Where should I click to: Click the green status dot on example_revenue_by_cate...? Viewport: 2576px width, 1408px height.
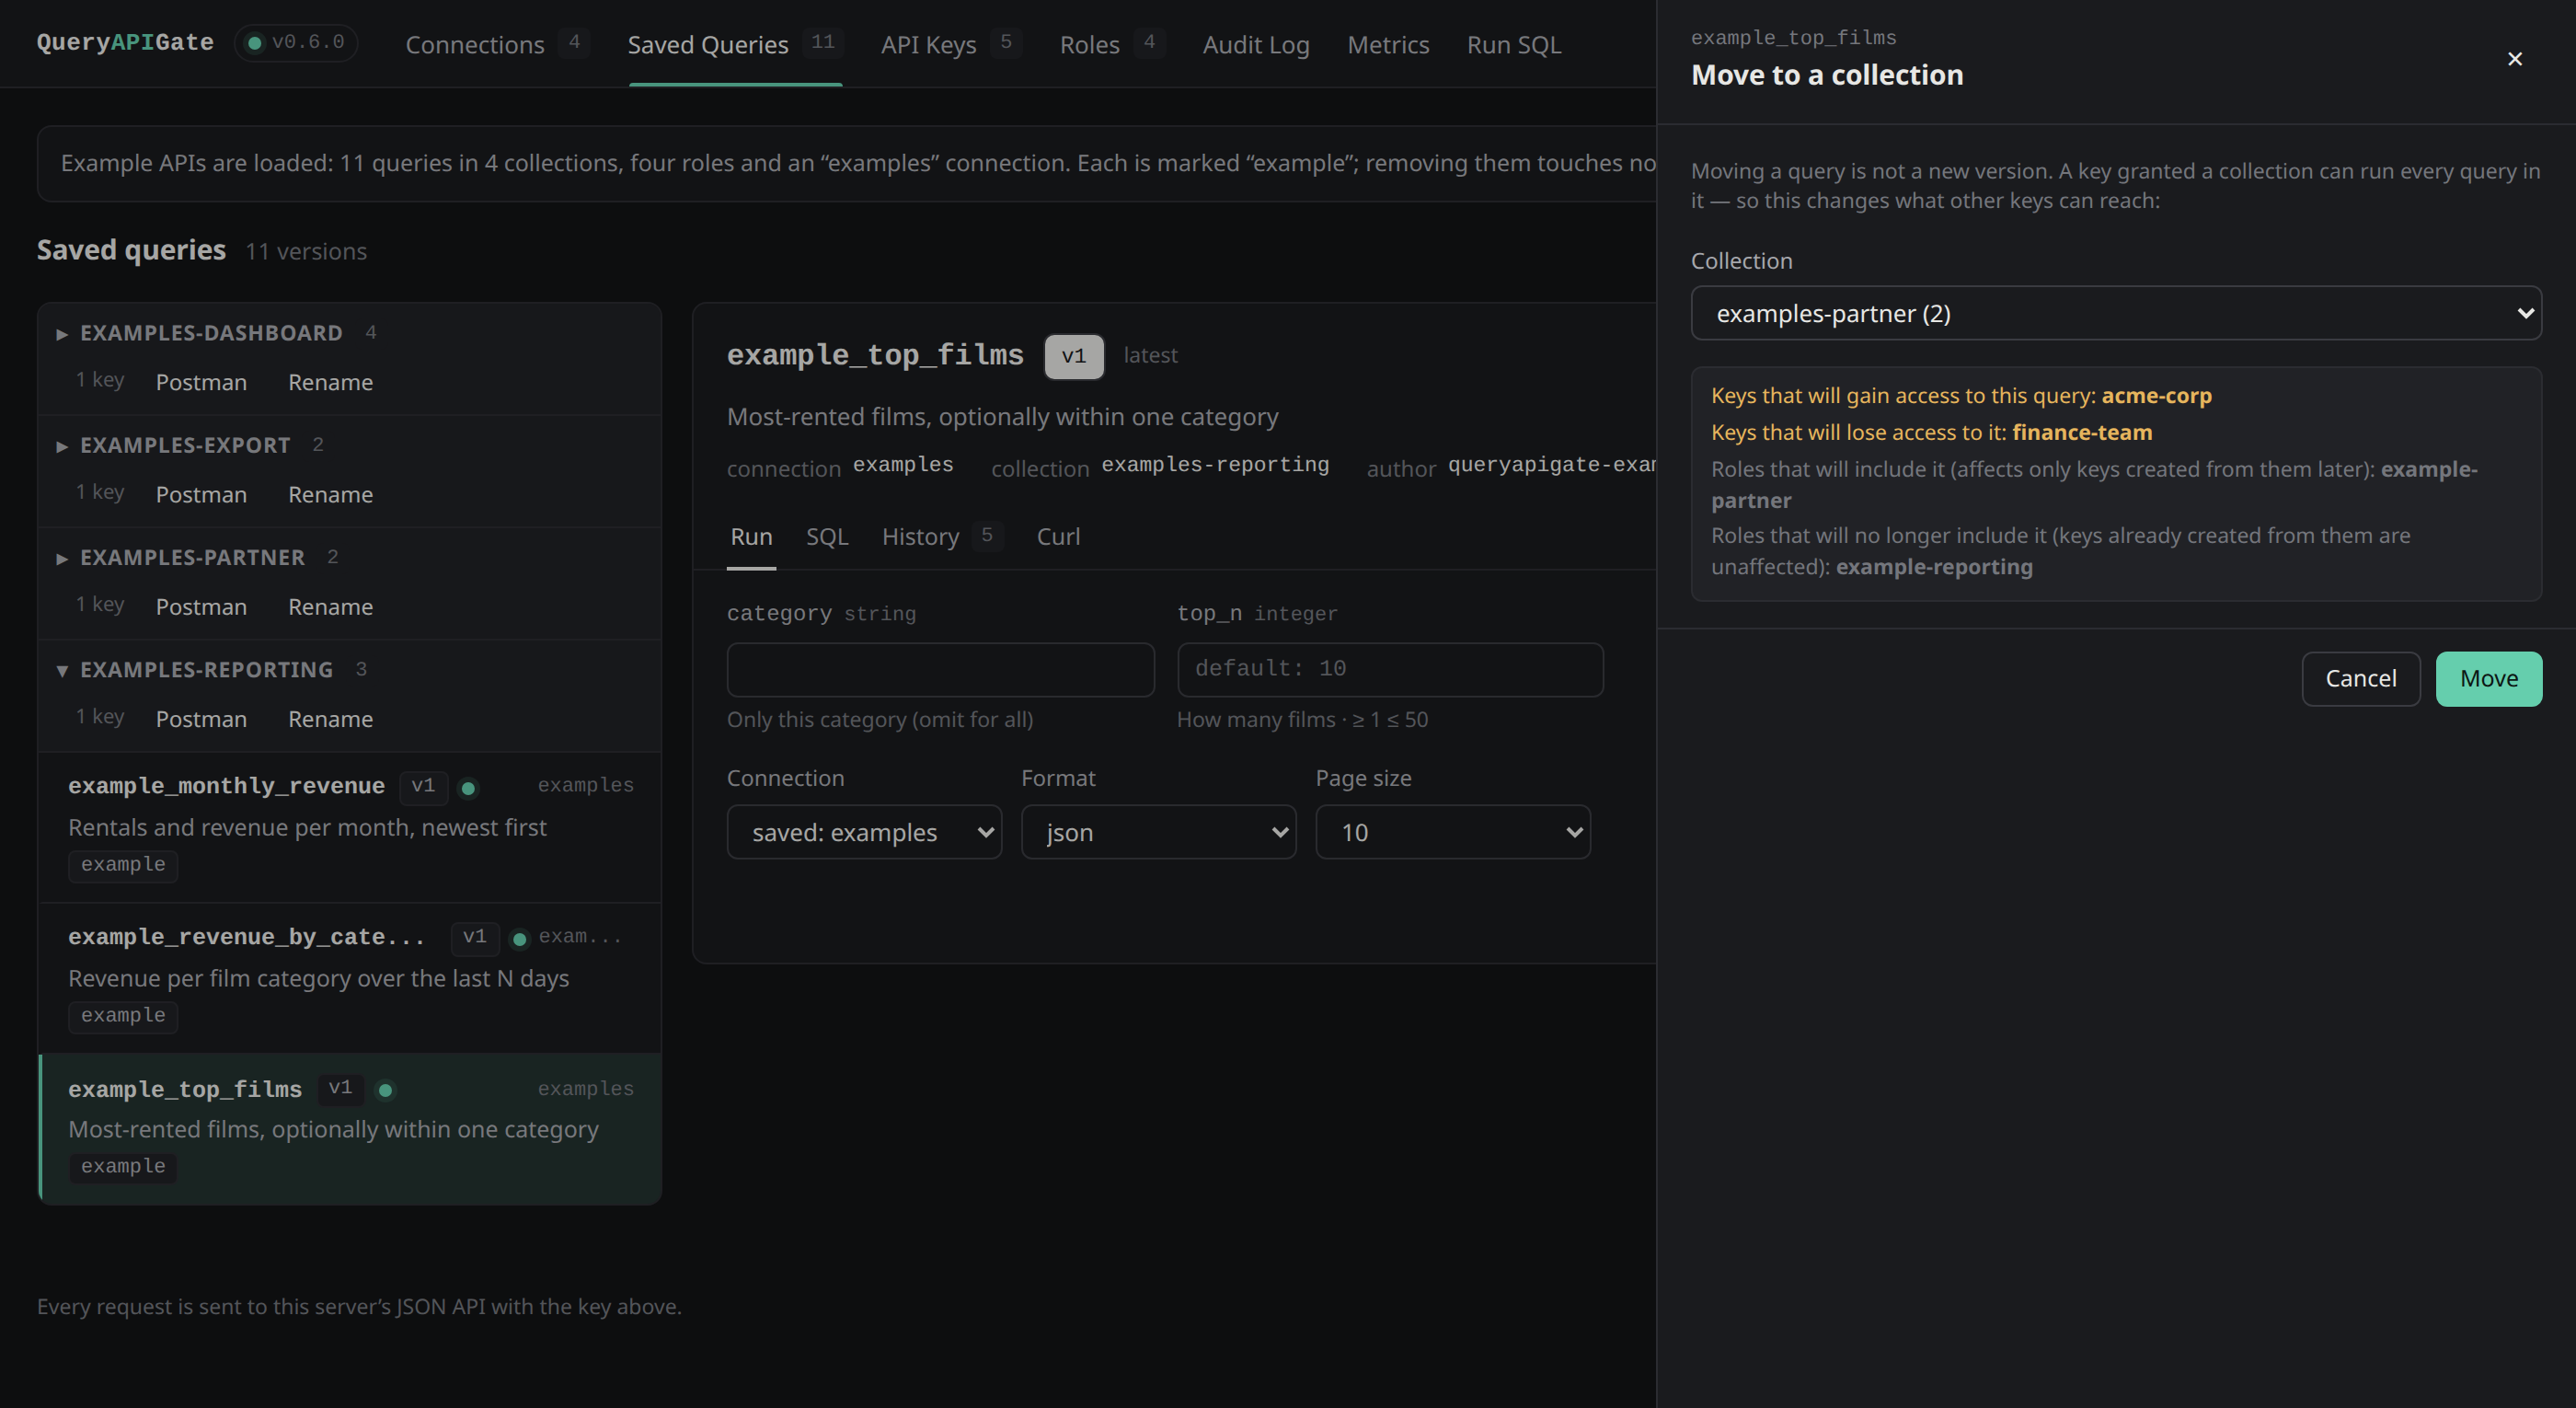(519, 939)
